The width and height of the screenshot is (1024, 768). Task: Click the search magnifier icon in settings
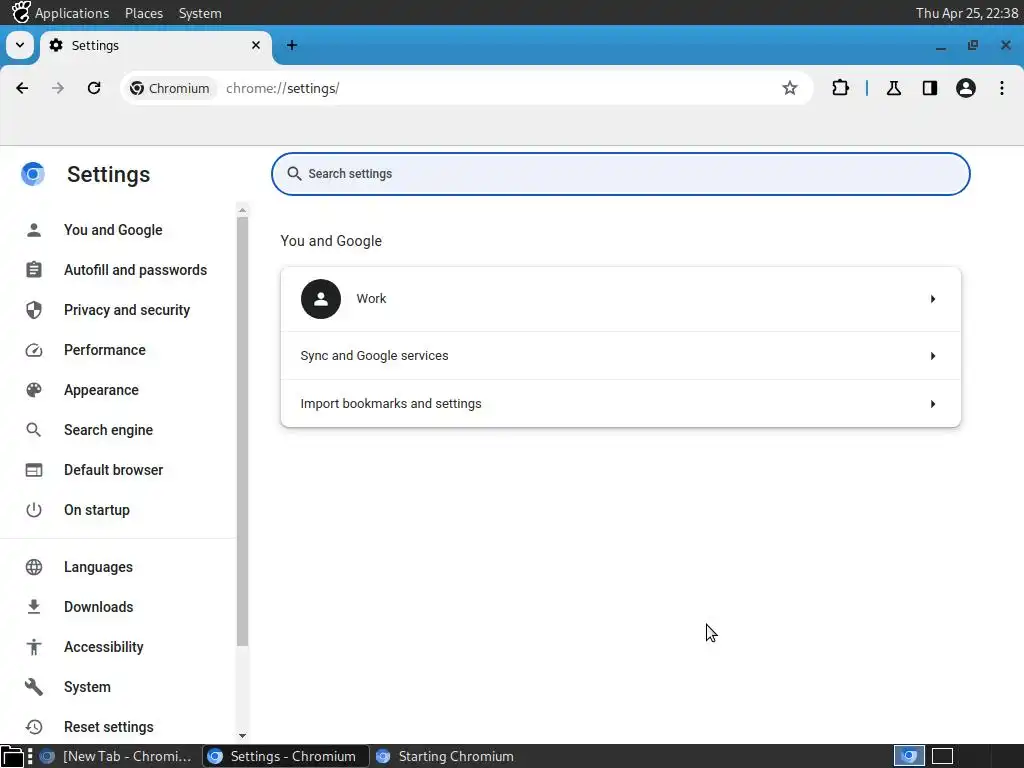coord(295,174)
